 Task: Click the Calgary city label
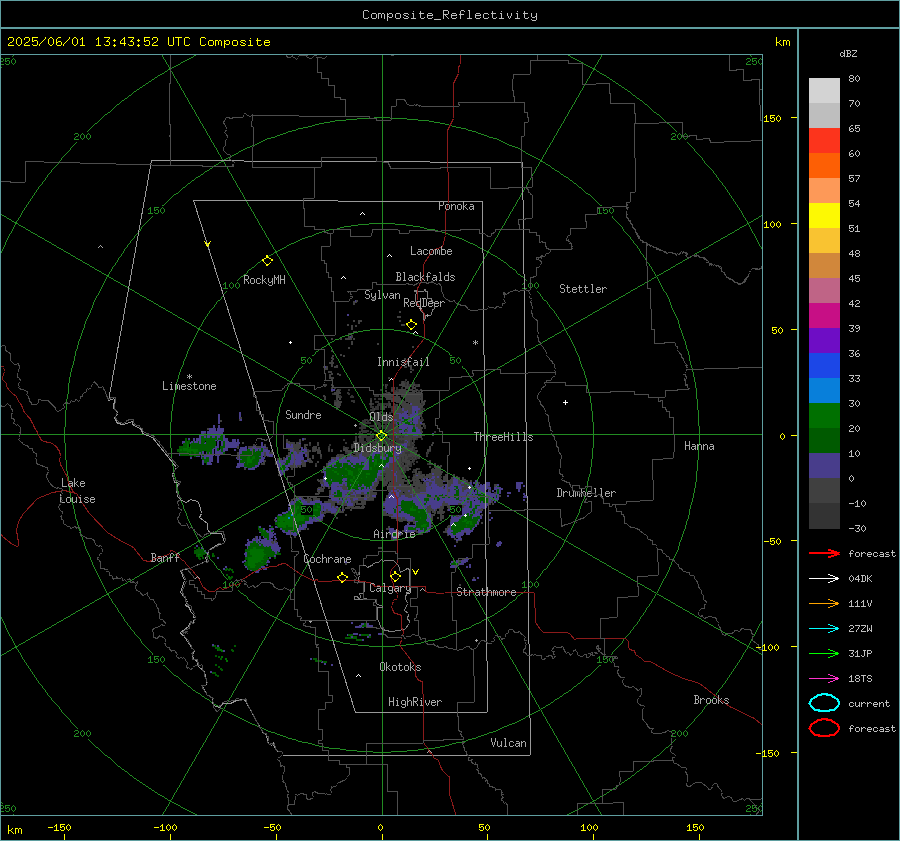tap(390, 588)
